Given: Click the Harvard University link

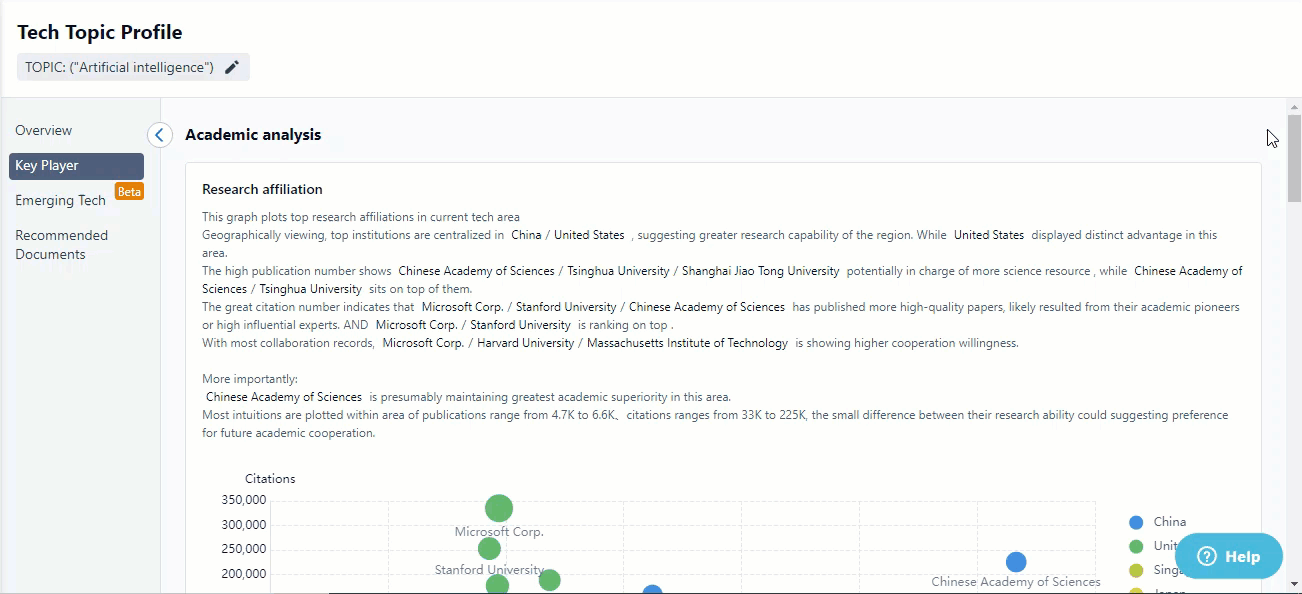Looking at the screenshot, I should point(525,343).
